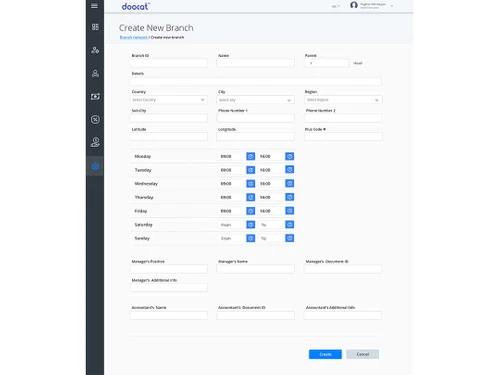This screenshot has width=500, height=375.
Task: Open the hamburger menu in sidebar
Action: (x=95, y=6)
